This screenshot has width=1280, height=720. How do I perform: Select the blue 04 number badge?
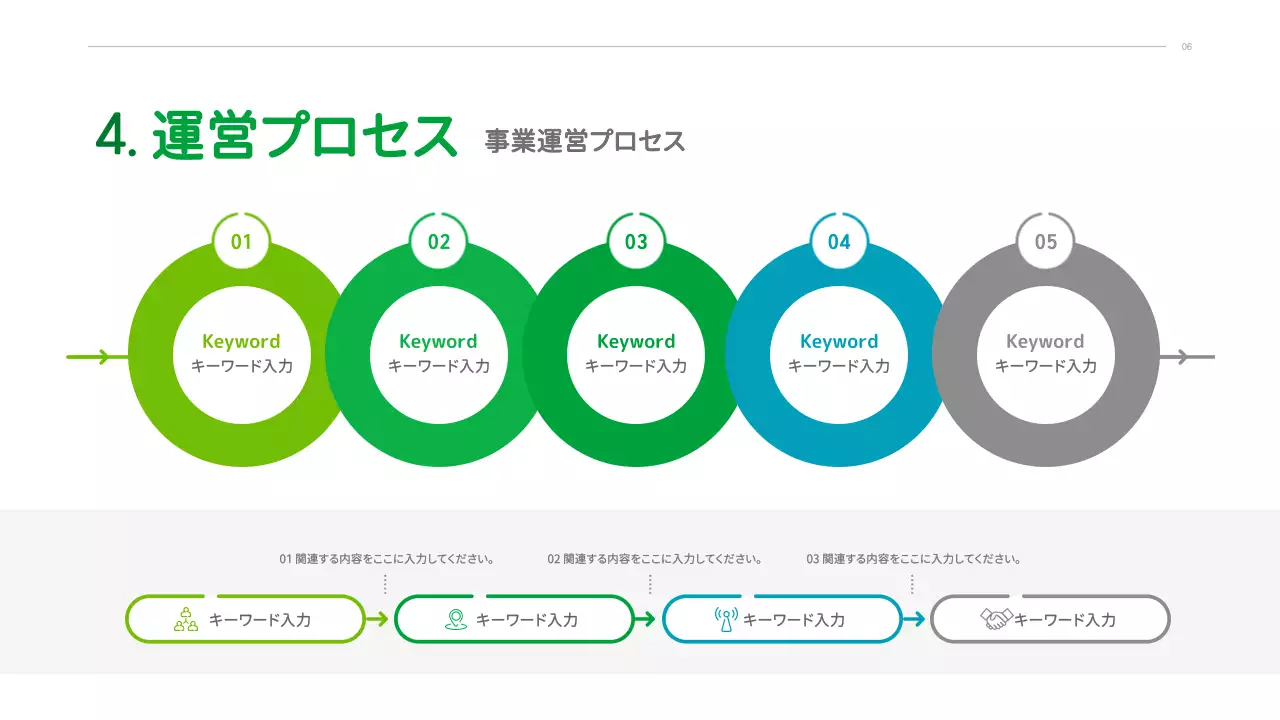pos(839,242)
